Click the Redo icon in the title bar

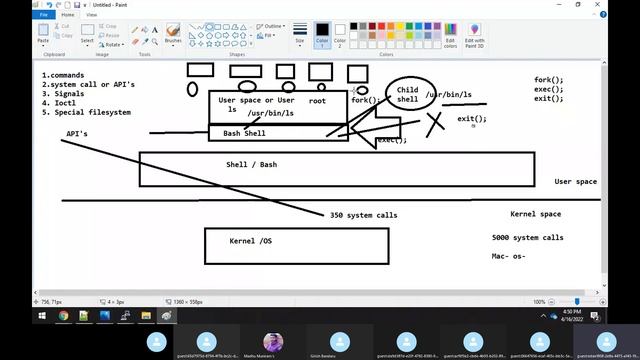tap(58, 5)
